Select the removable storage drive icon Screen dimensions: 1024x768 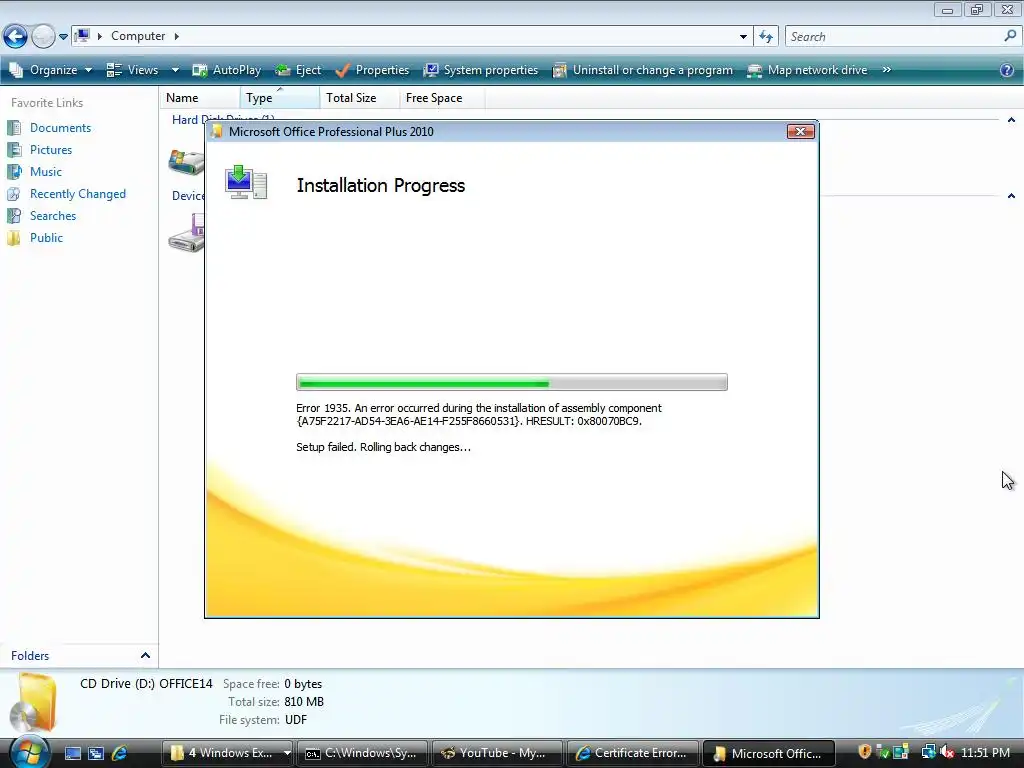(186, 234)
